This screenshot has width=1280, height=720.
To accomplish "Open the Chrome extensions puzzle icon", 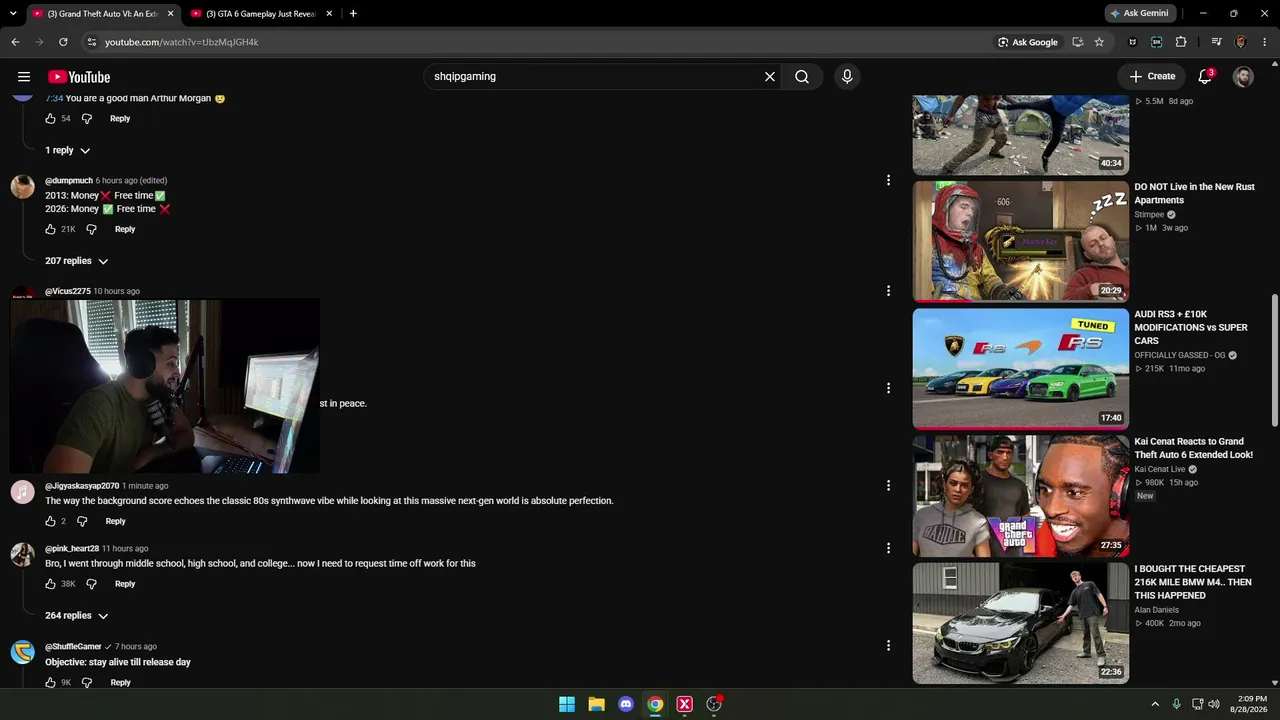I will click(1181, 42).
